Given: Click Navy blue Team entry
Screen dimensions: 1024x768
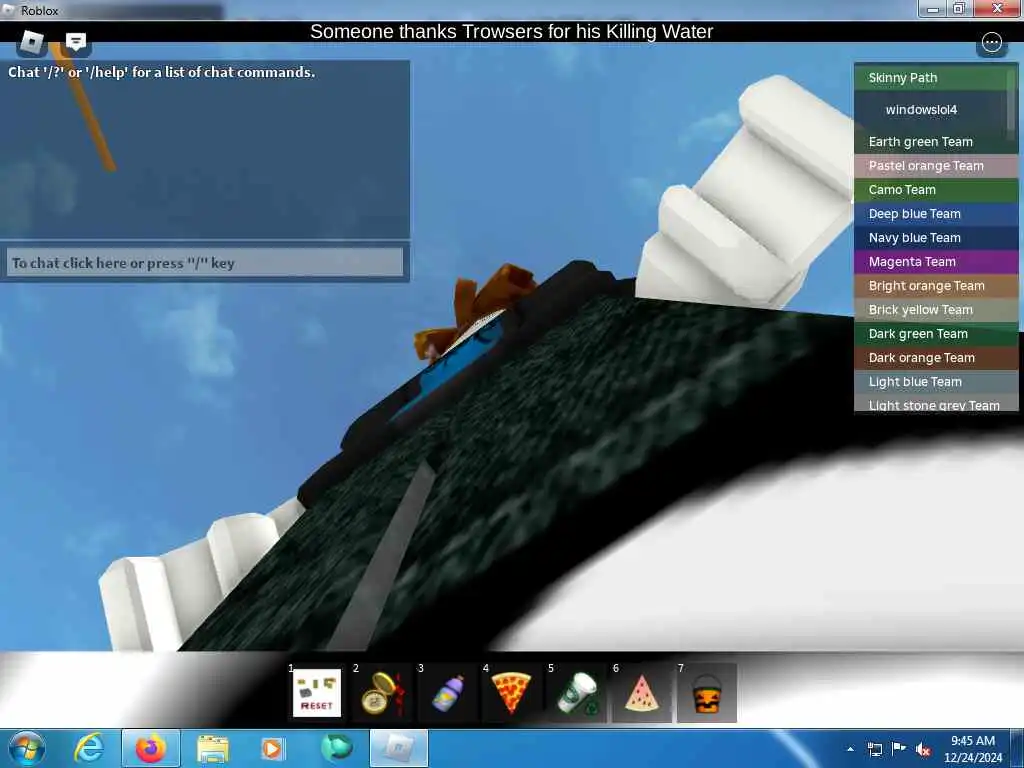Looking at the screenshot, I should click(936, 238).
